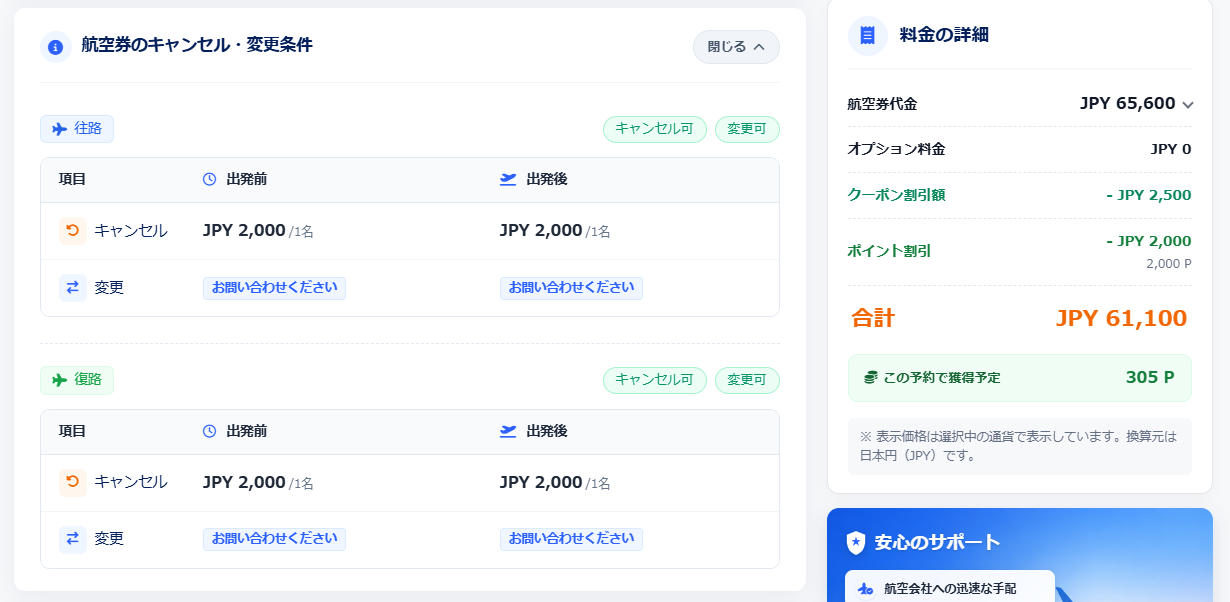Click the 項目 header in the 往路 table
This screenshot has height=602, width=1230.
coord(73,180)
